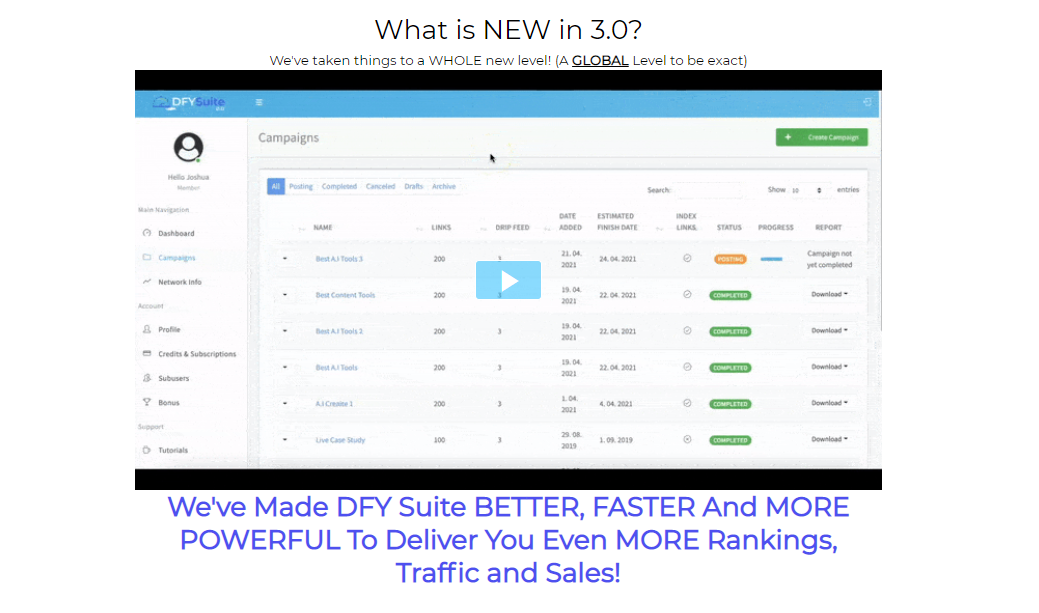Click COMPLETED badge for Best Content Tools
1039x613 pixels.
[x=730, y=295]
